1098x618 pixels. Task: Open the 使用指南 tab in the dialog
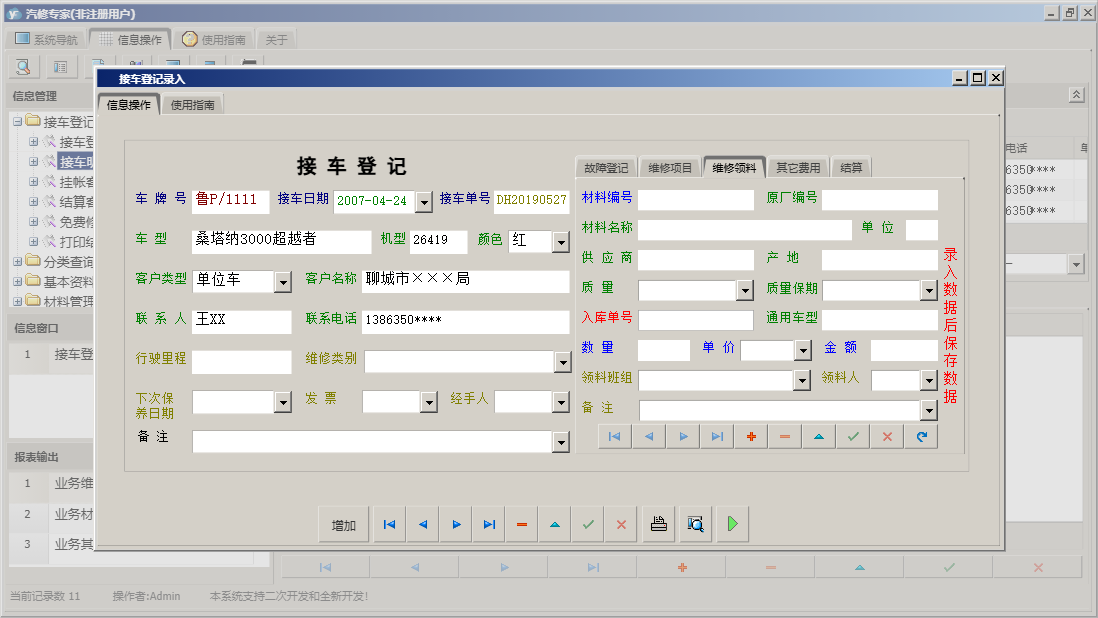(192, 103)
